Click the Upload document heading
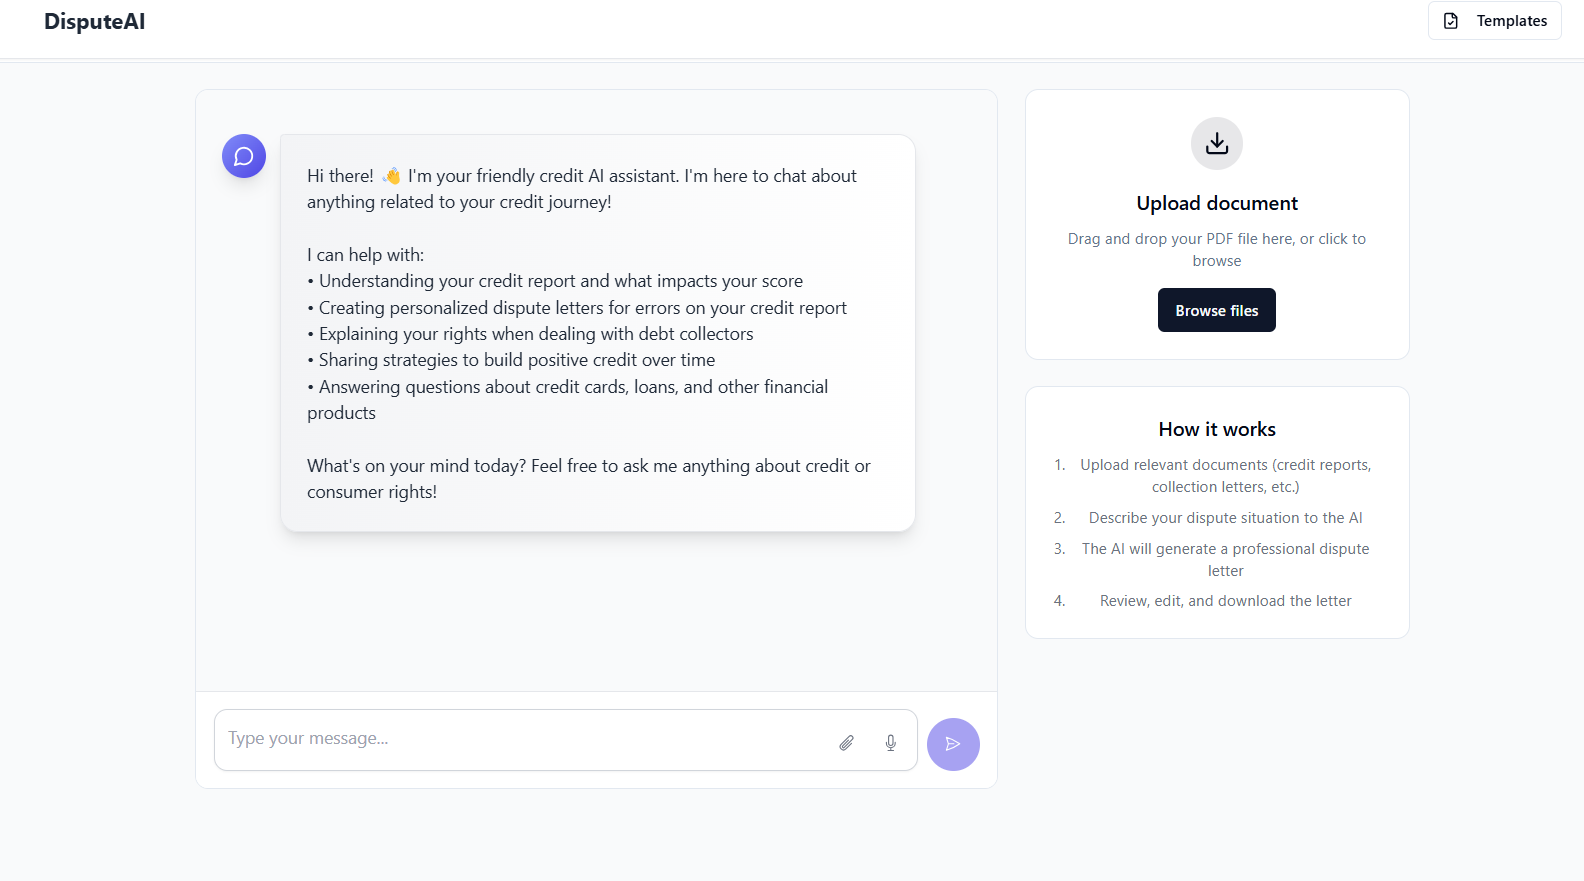Viewport: 1584px width, 881px height. pyautogui.click(x=1217, y=203)
